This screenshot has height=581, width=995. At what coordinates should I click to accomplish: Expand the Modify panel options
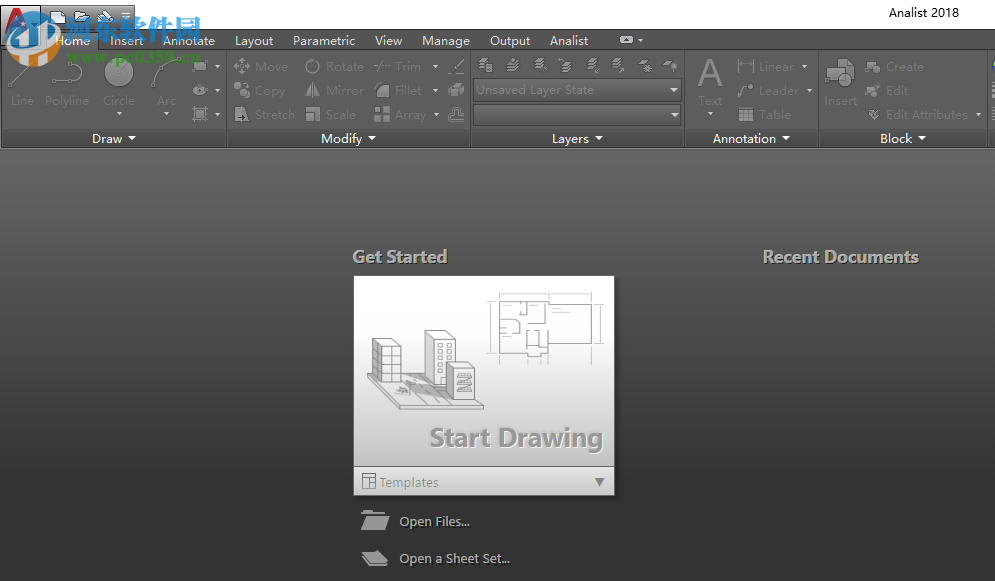(x=348, y=139)
